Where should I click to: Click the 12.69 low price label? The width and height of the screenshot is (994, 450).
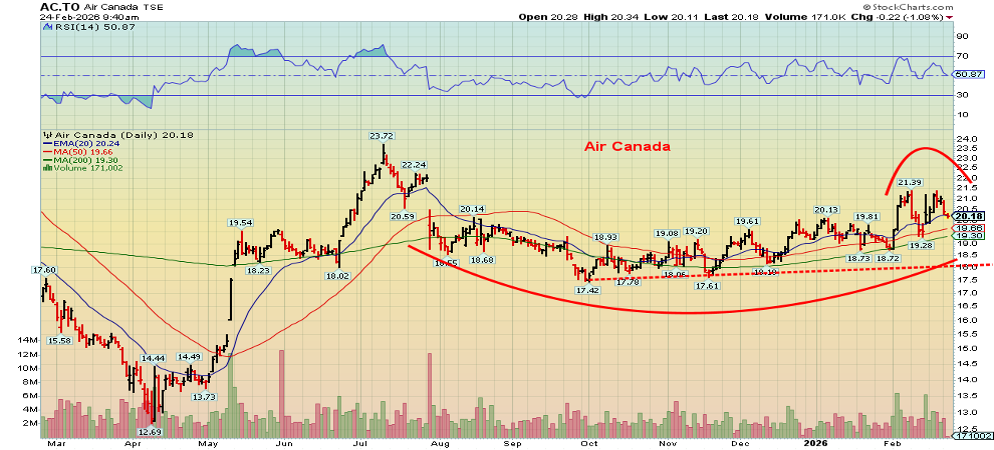click(149, 431)
